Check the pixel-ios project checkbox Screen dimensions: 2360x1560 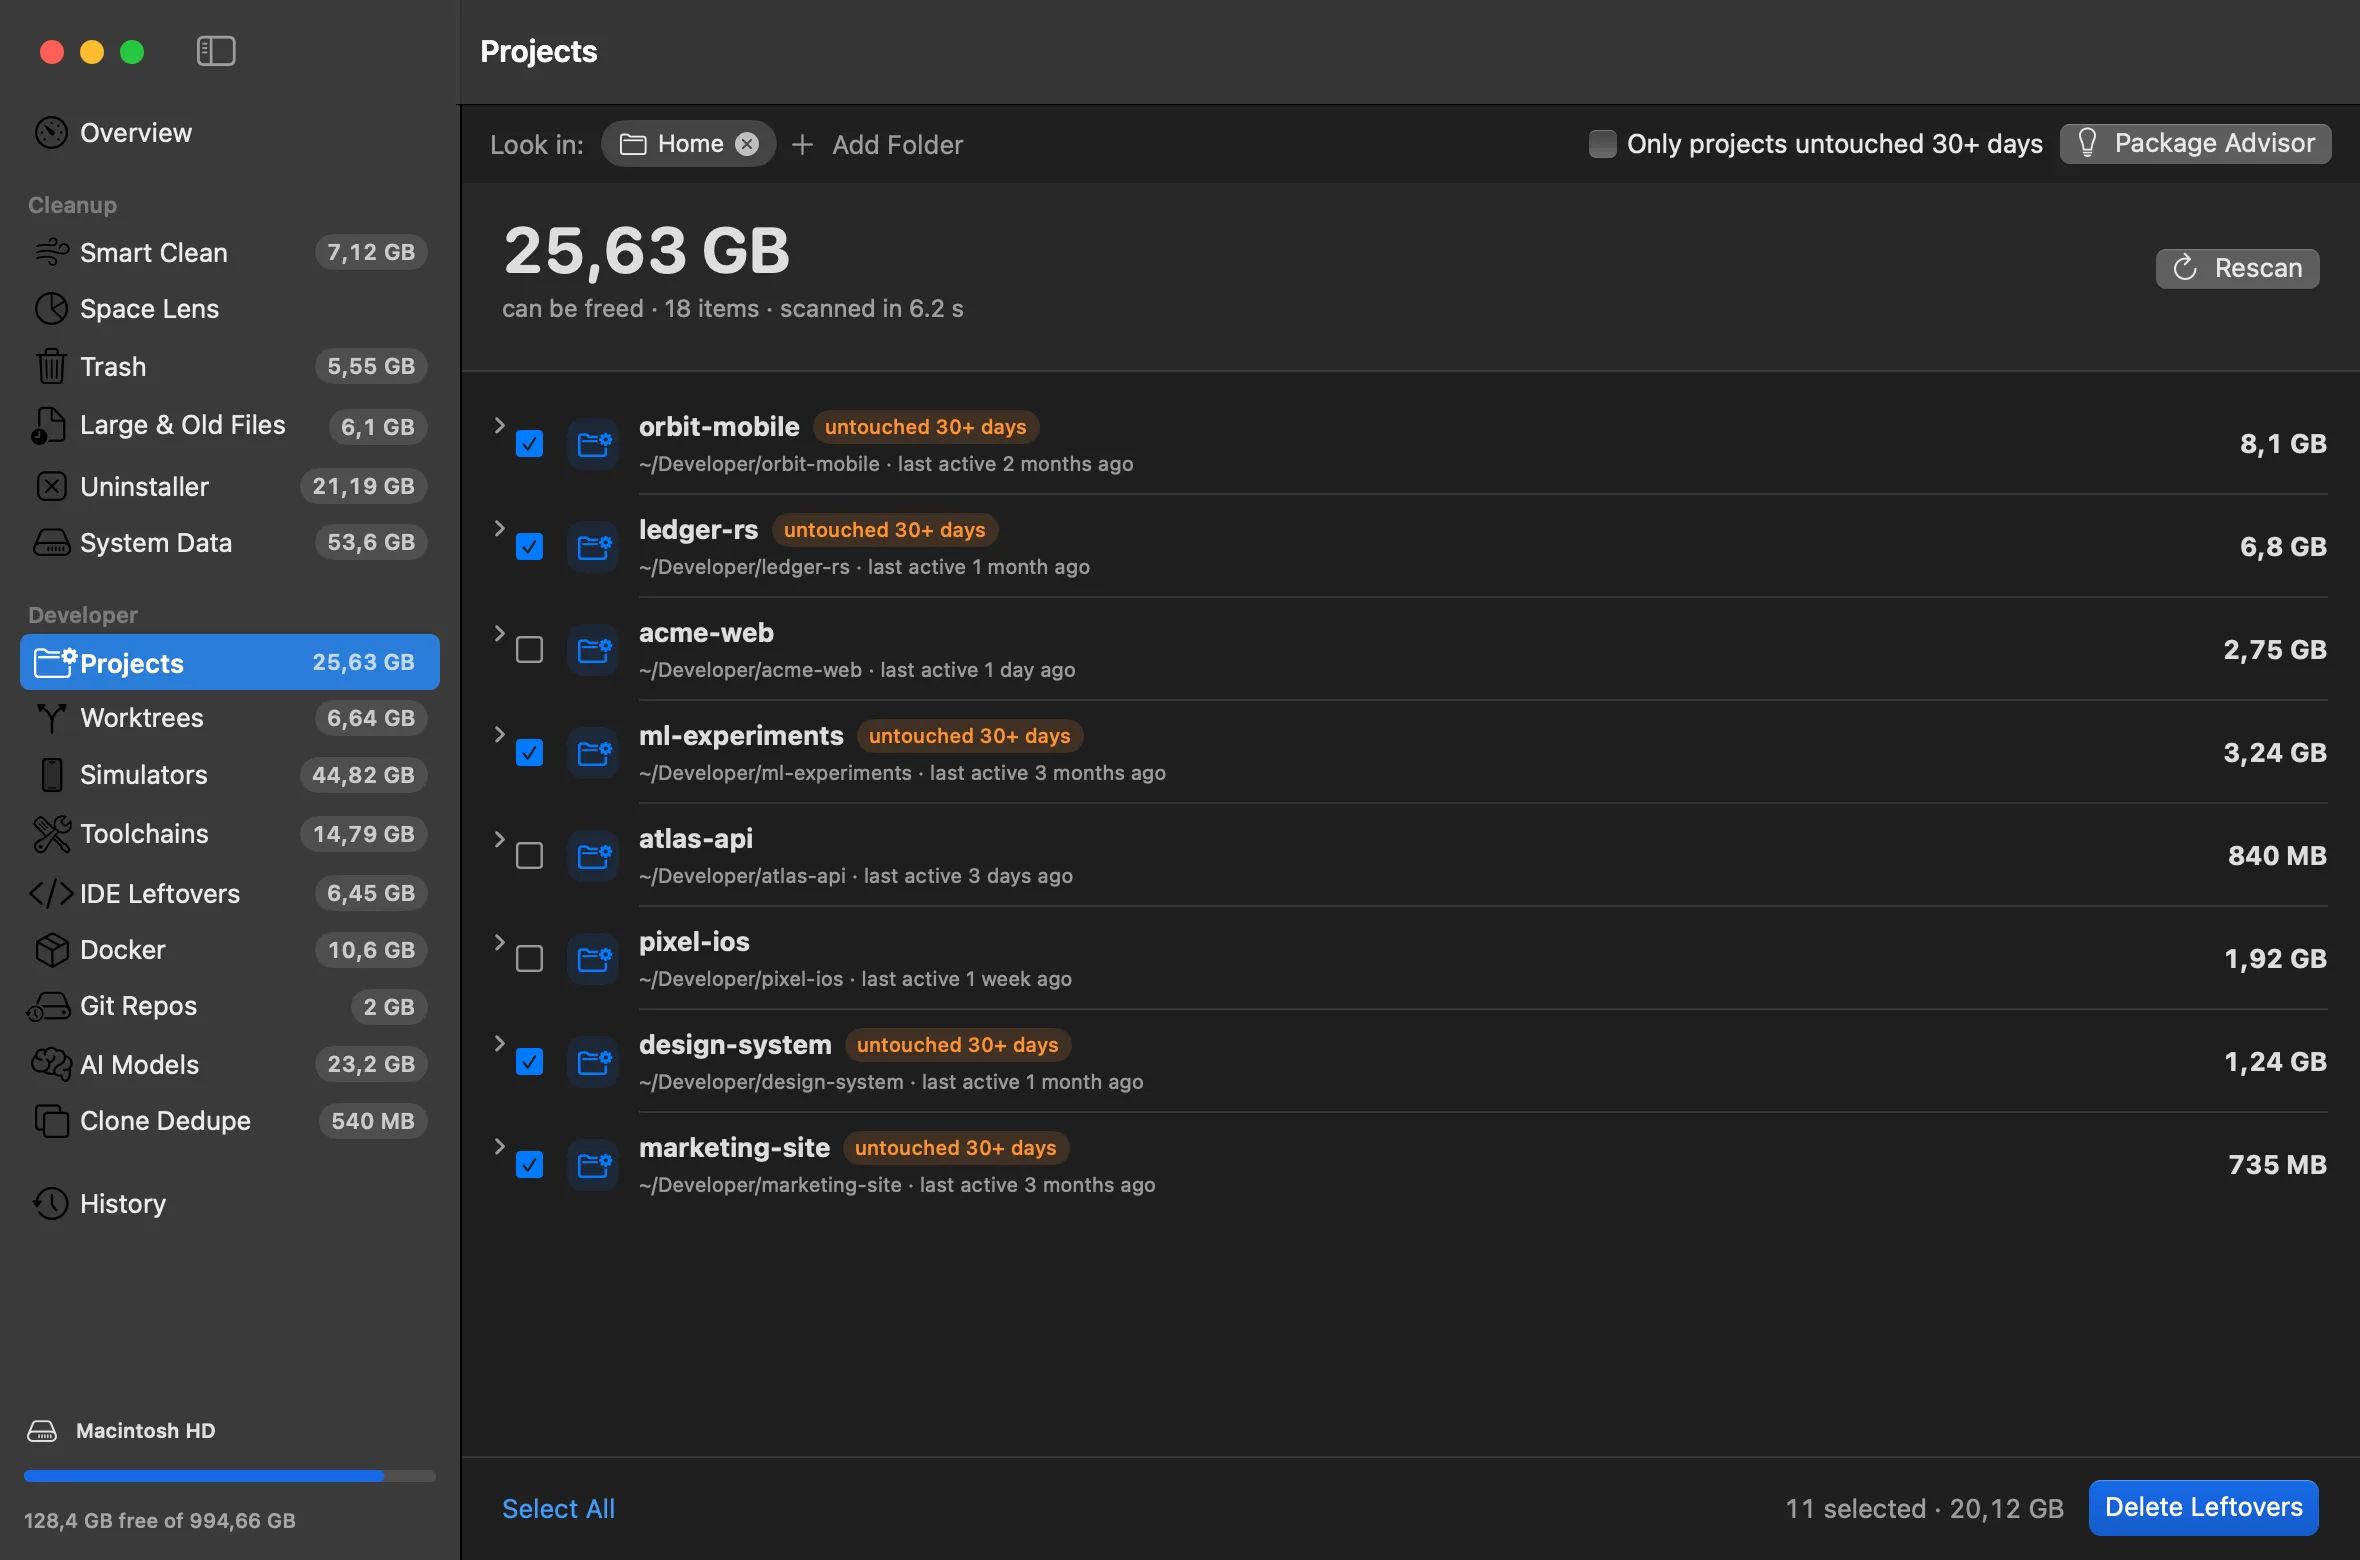pos(529,959)
